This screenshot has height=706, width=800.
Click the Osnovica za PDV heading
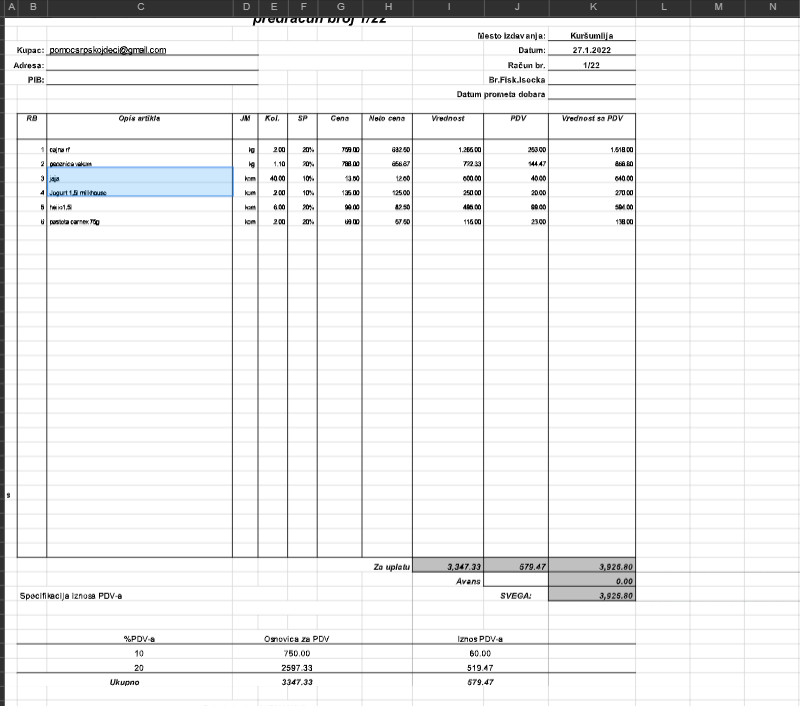tap(296, 639)
